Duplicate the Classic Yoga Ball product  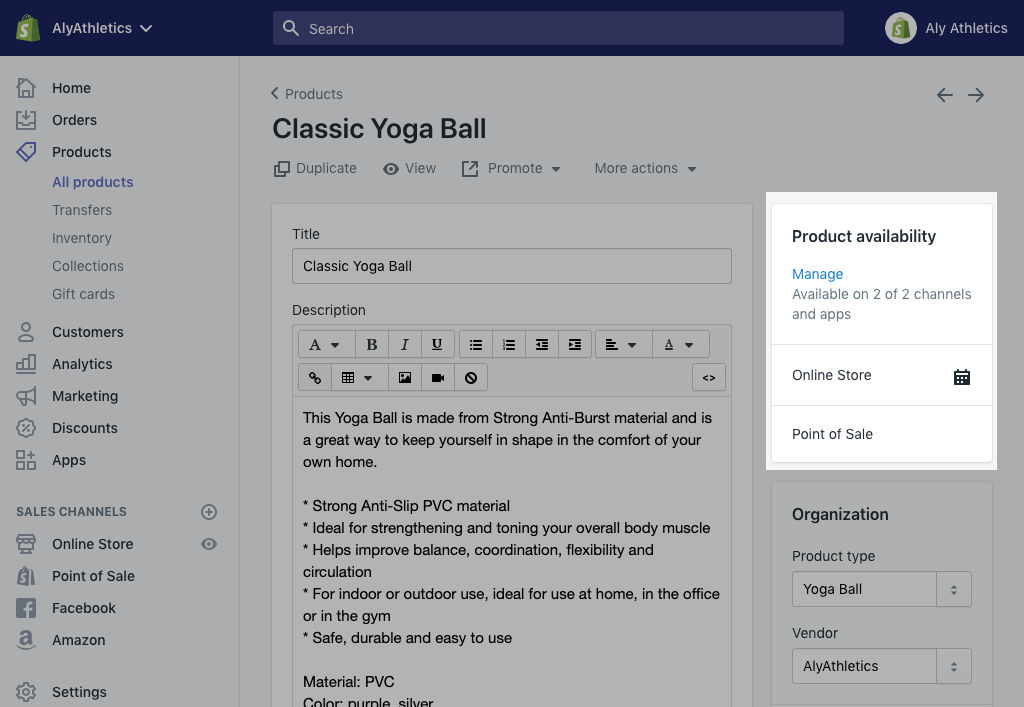(315, 168)
